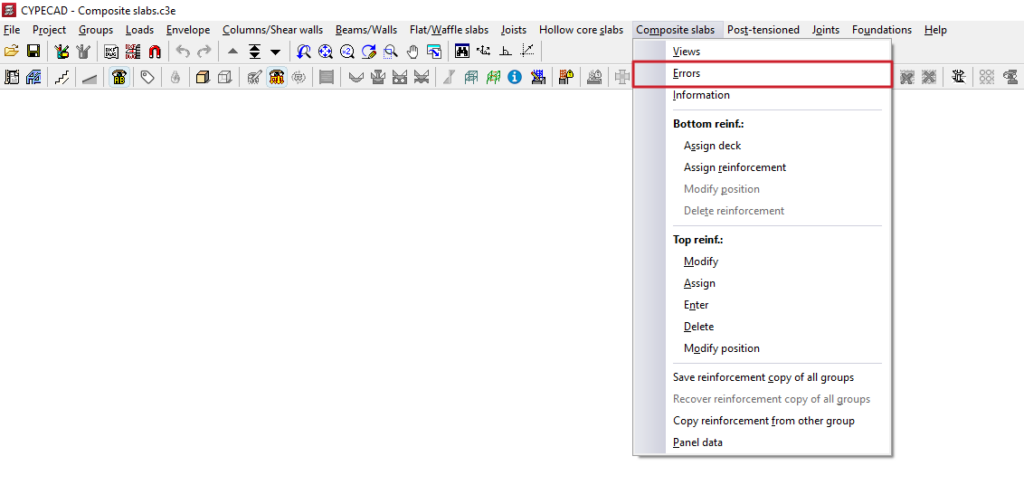
Task: Click the black beam section icon near toolbar end
Action: (x=959, y=78)
